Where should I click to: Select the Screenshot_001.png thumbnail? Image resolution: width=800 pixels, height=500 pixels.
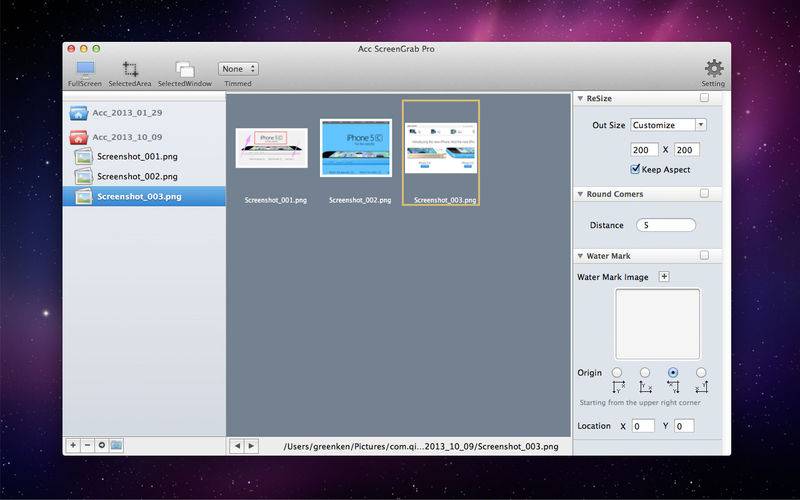coord(272,148)
